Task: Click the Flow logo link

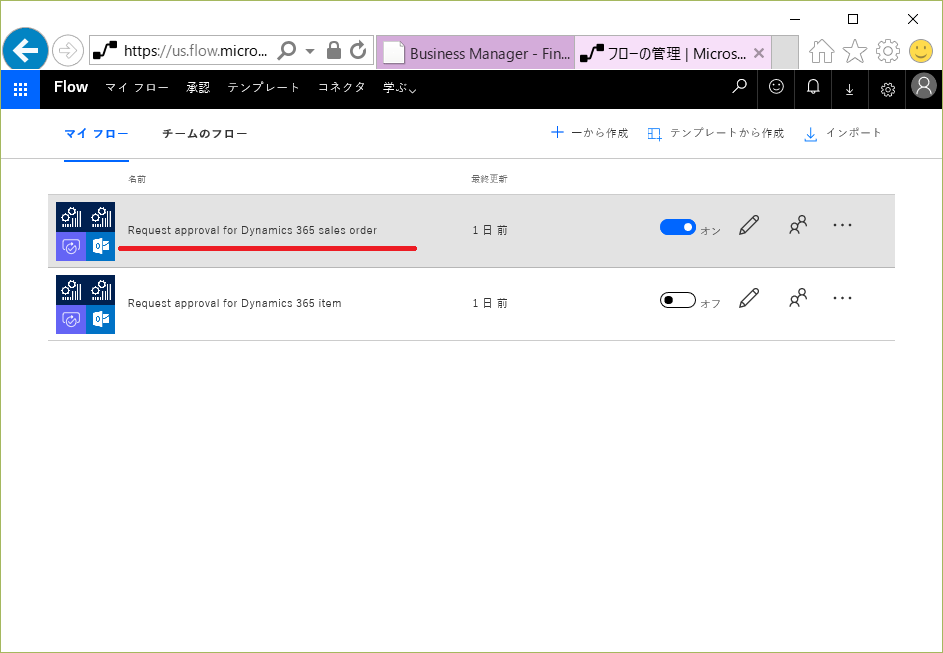Action: [x=71, y=87]
